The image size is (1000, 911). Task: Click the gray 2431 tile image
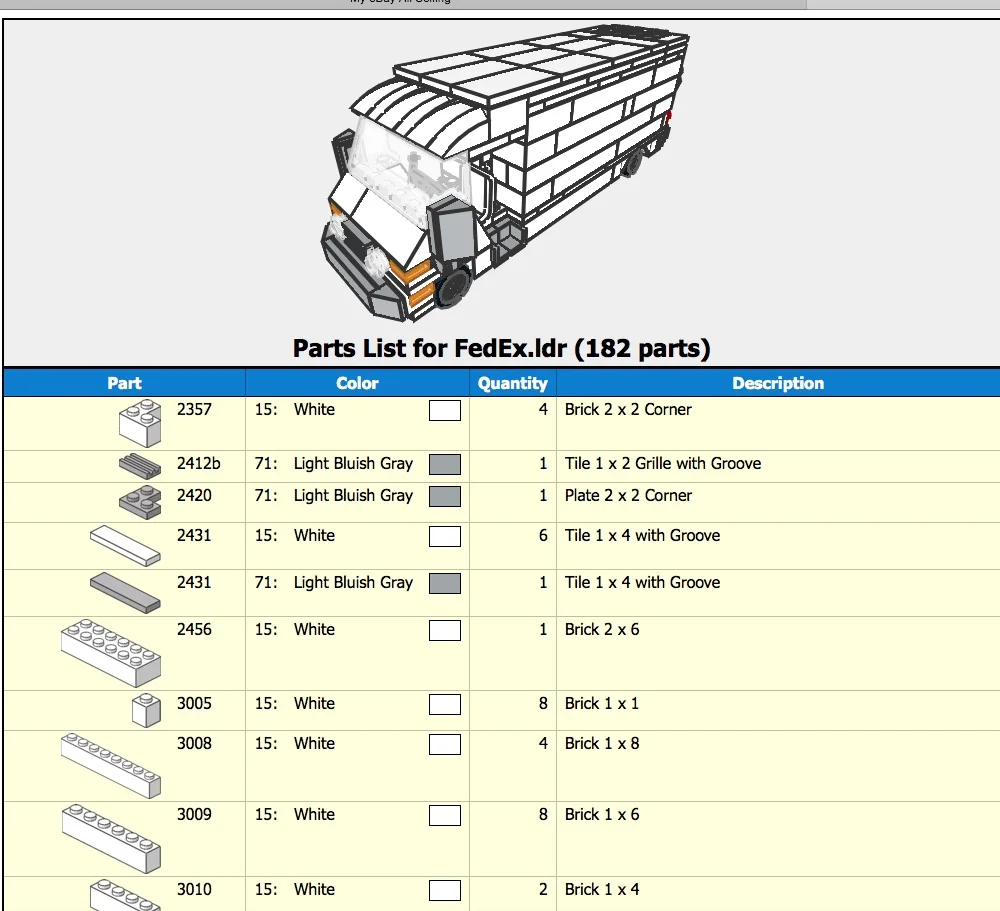(125, 593)
